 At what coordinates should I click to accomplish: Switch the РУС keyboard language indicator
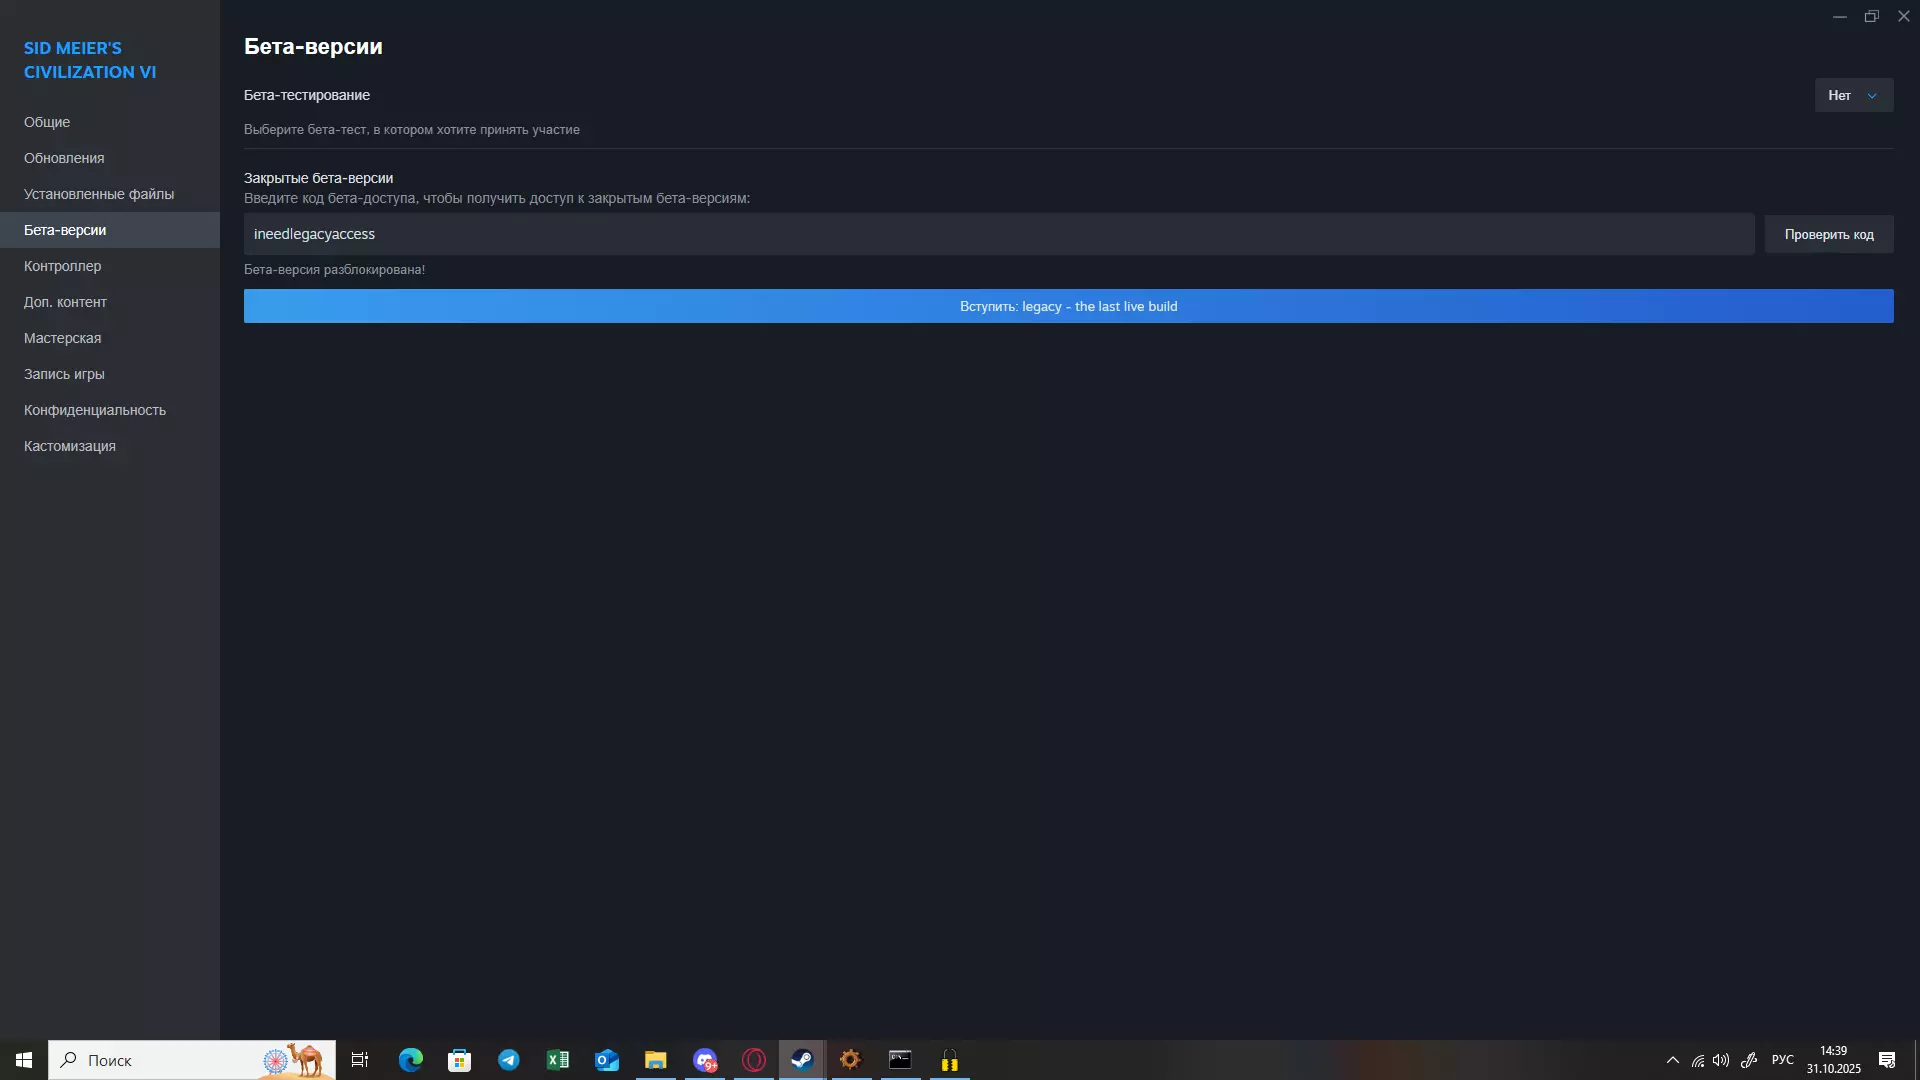click(x=1782, y=1060)
